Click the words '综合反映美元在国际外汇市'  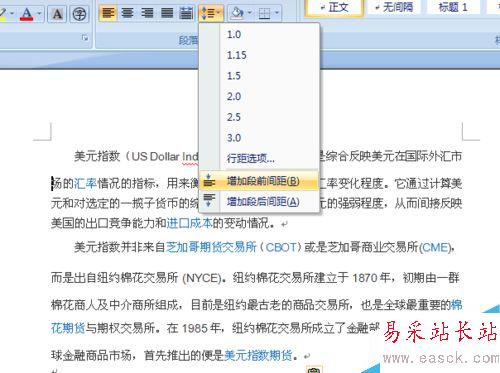[394, 156]
